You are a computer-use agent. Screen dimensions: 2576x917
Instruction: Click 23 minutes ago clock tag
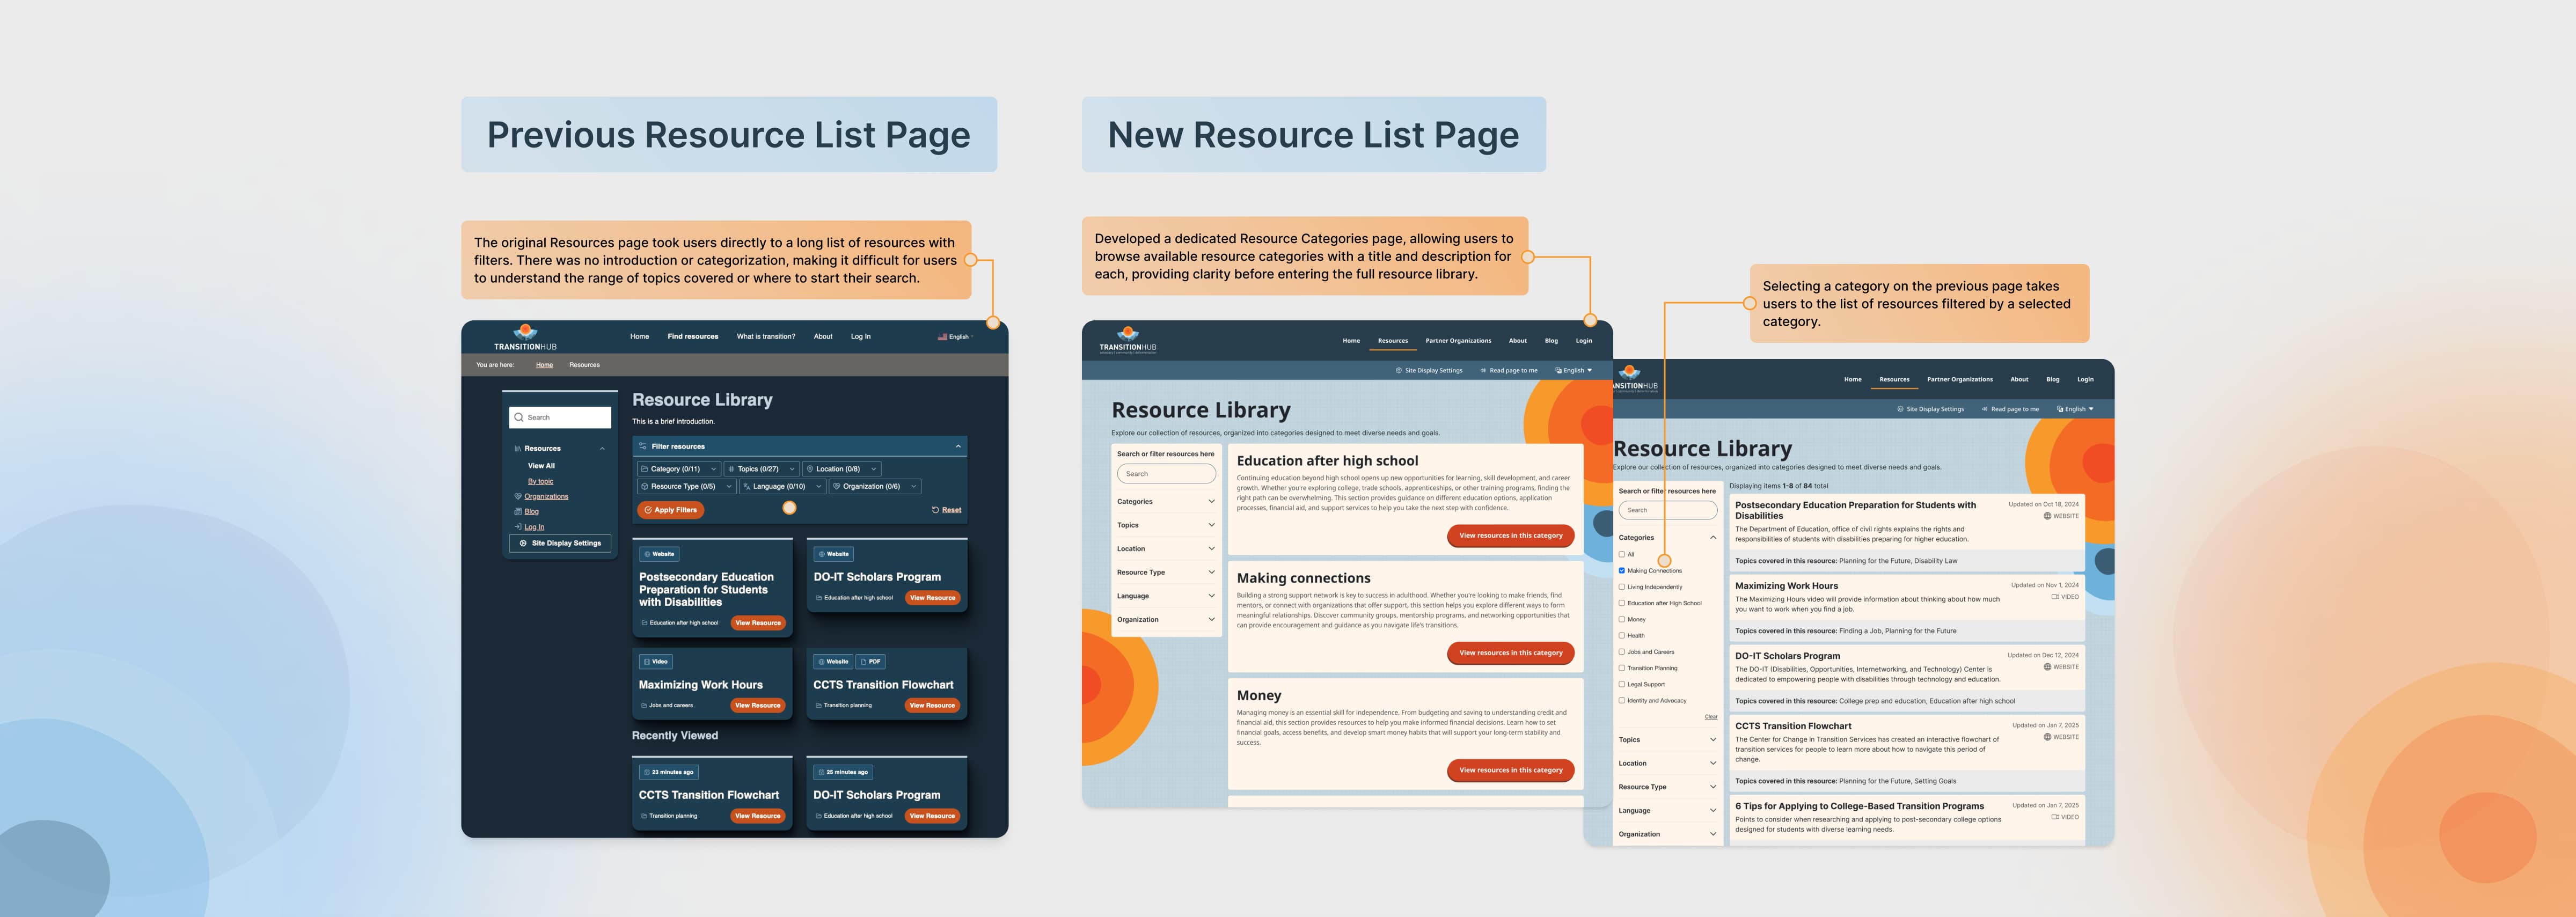pyautogui.click(x=669, y=772)
